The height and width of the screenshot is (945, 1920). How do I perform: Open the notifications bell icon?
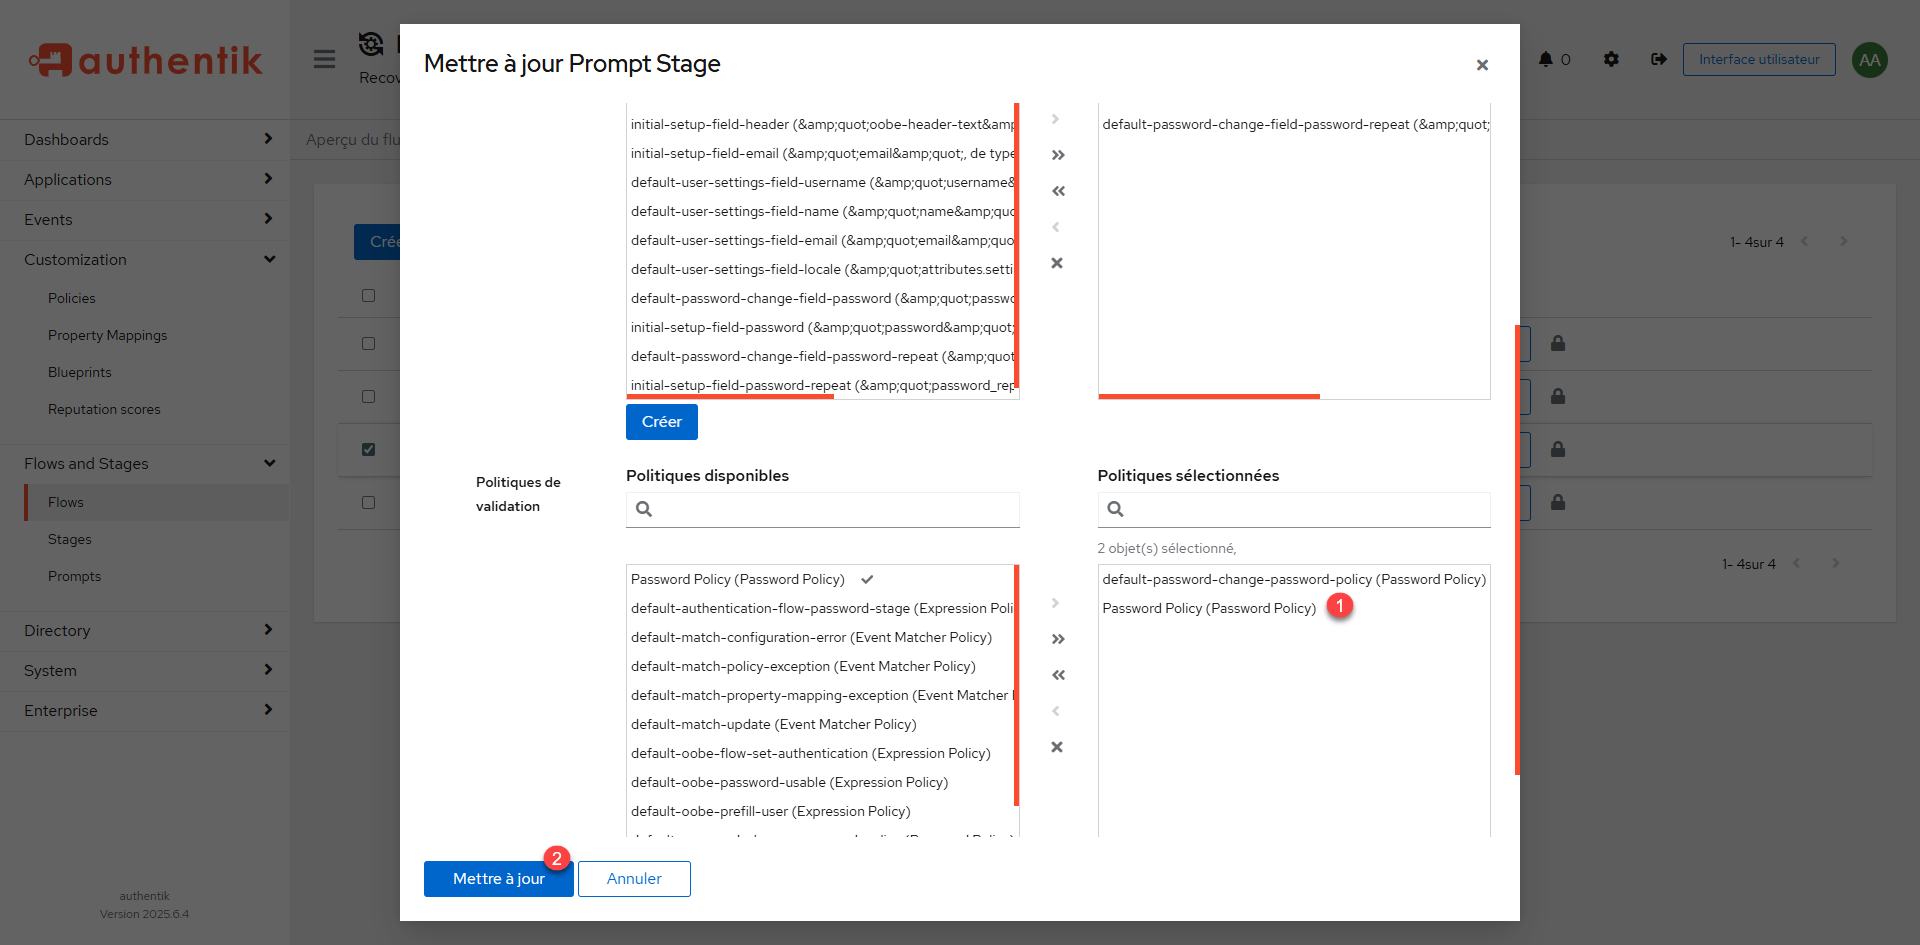1546,59
